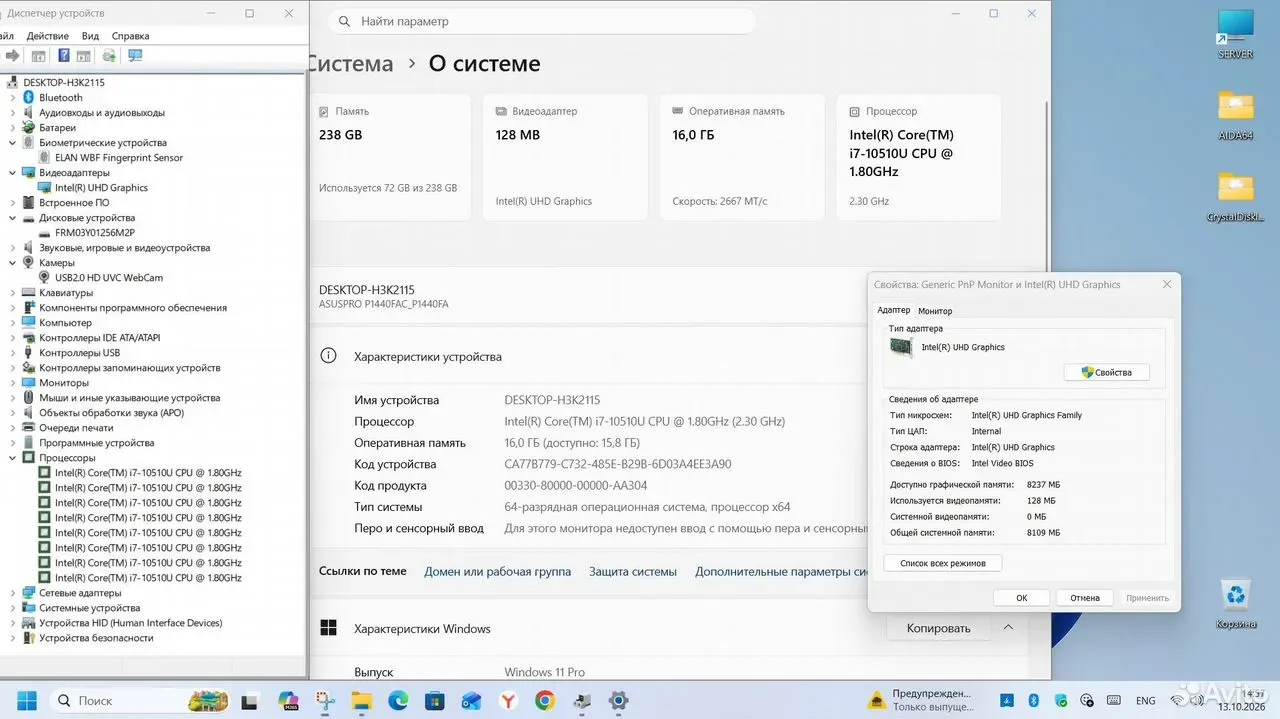Image resolution: width=1280 pixels, height=719 pixels.
Task: Open the Справка menu in Device Manager
Action: tap(130, 35)
